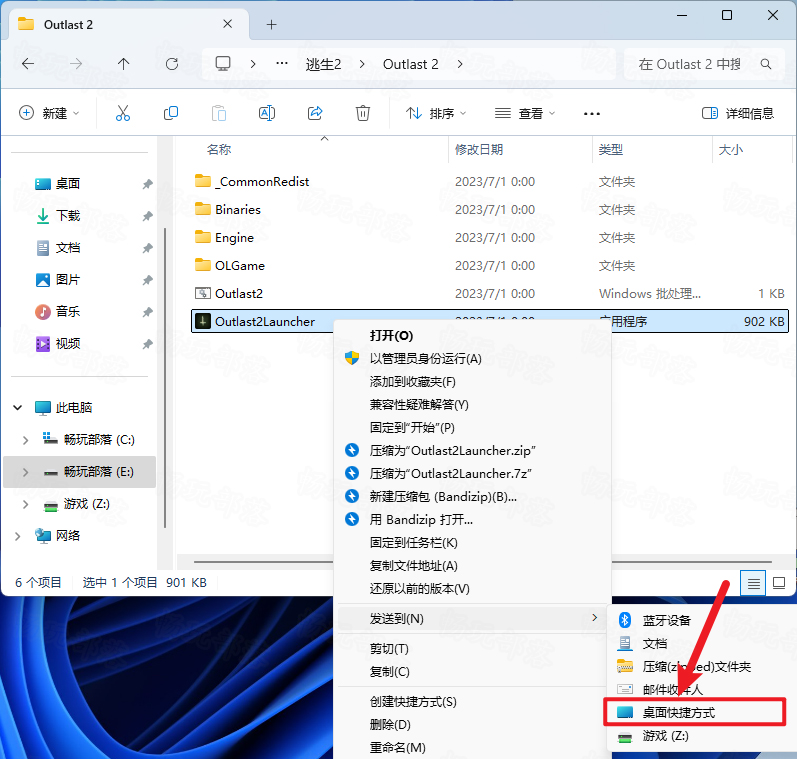797x759 pixels.
Task: Open 查看 view dropdown
Action: (525, 113)
